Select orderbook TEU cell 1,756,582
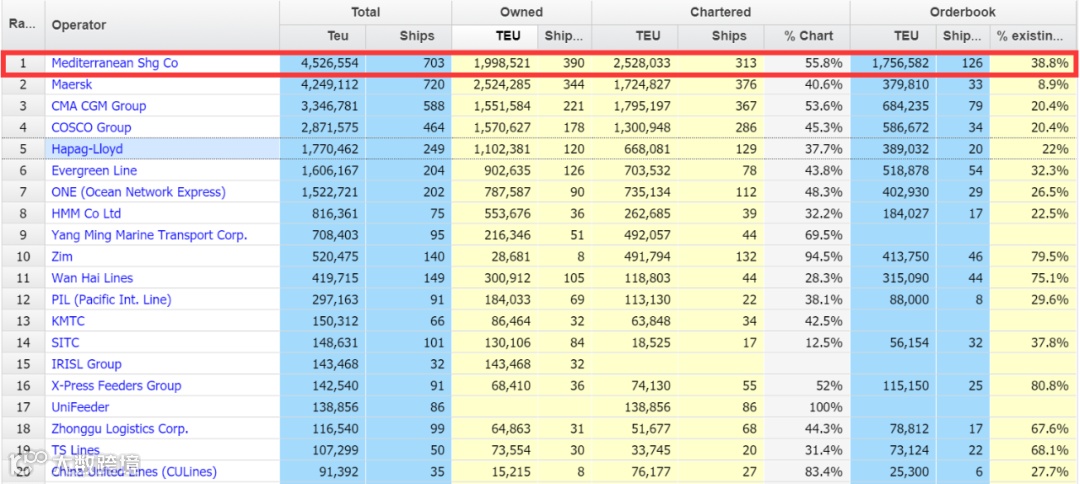 click(893, 63)
